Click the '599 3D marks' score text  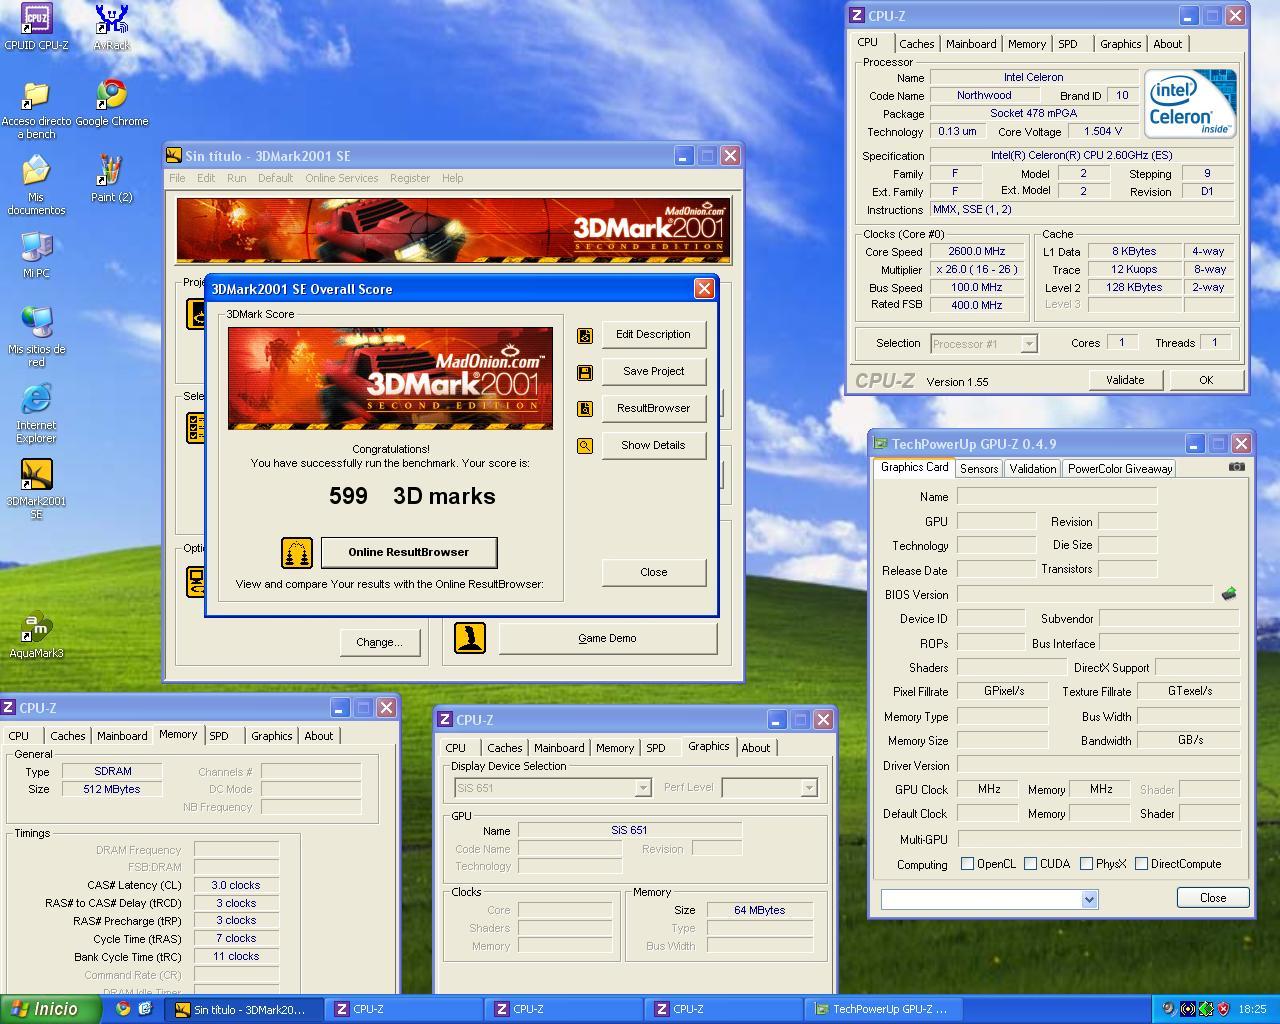click(x=412, y=496)
